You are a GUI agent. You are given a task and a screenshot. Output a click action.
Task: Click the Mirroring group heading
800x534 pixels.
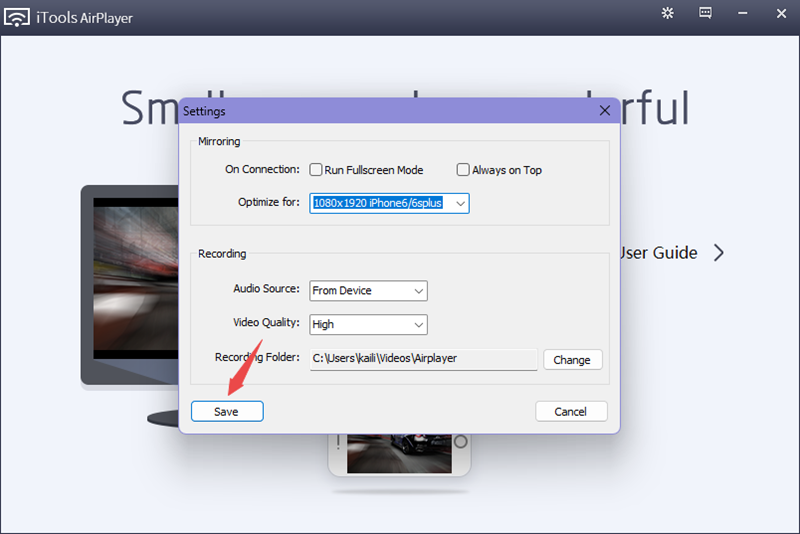(x=219, y=141)
